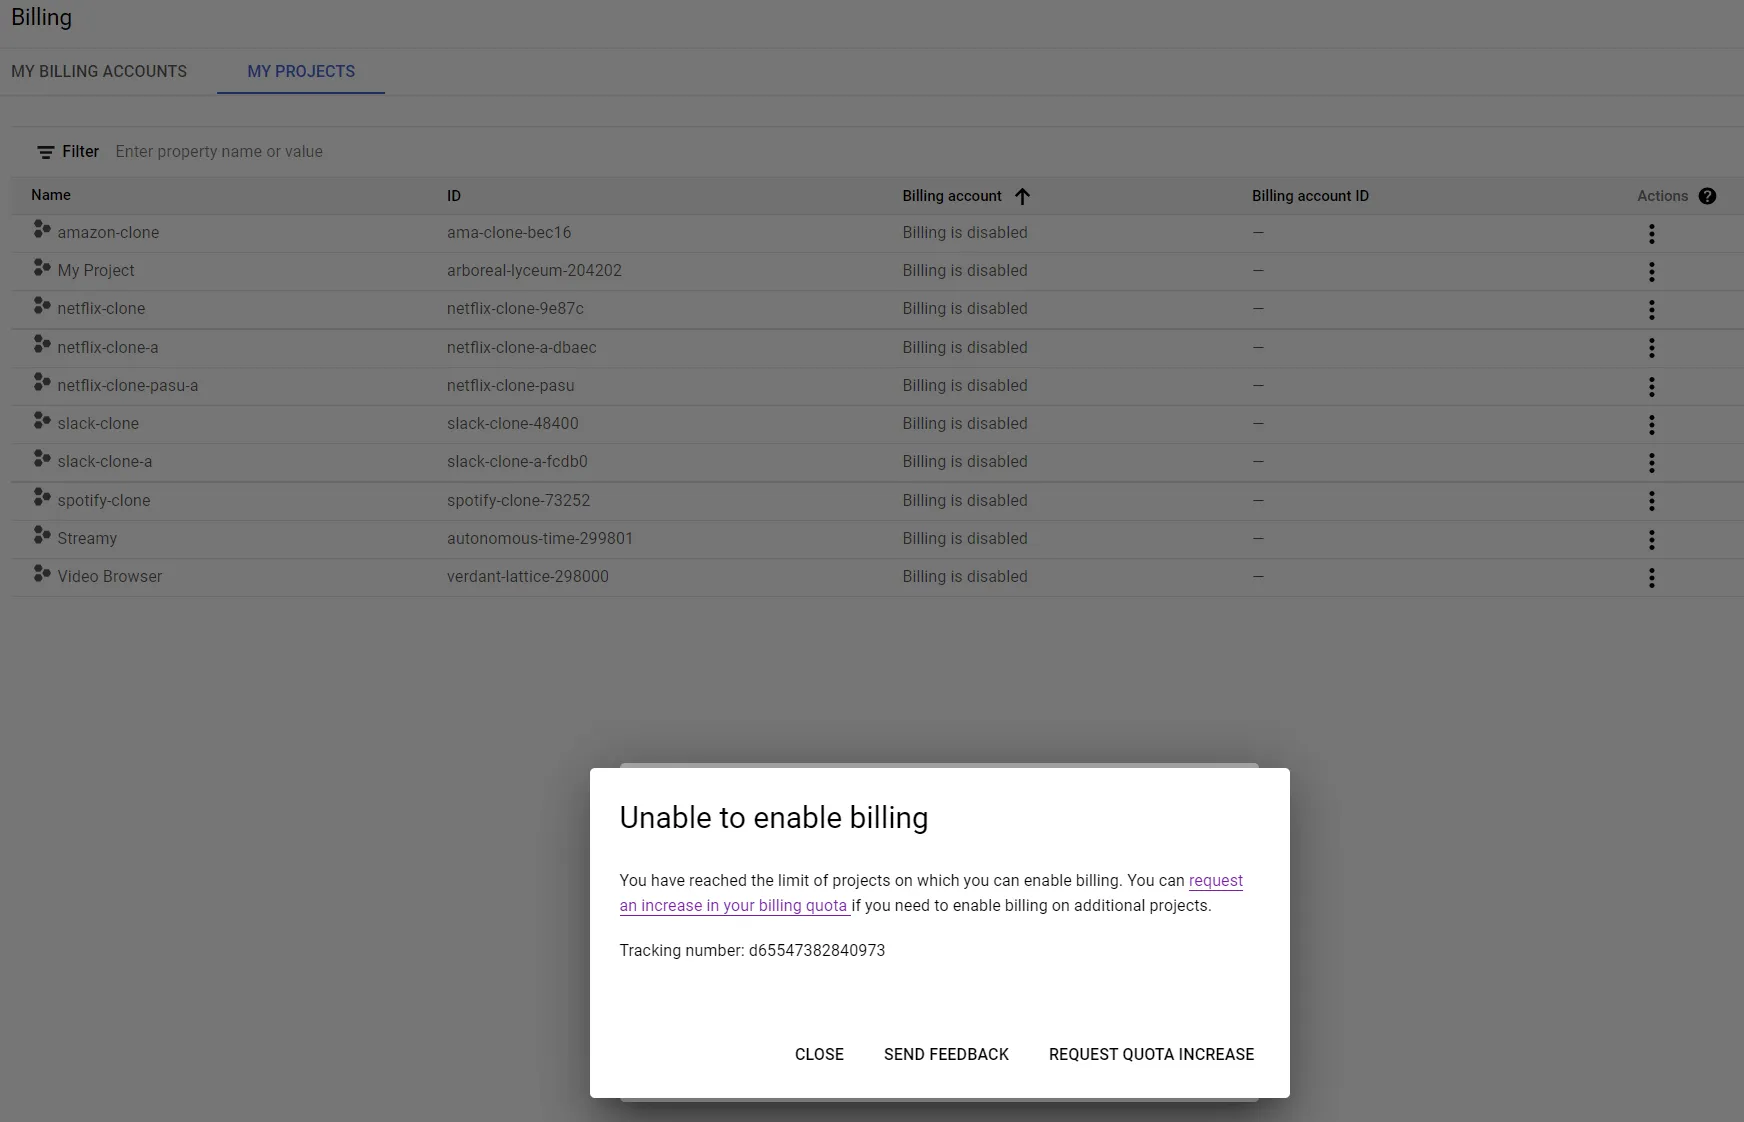
Task: Open three-dot menu for Video Browser
Action: pyautogui.click(x=1651, y=577)
